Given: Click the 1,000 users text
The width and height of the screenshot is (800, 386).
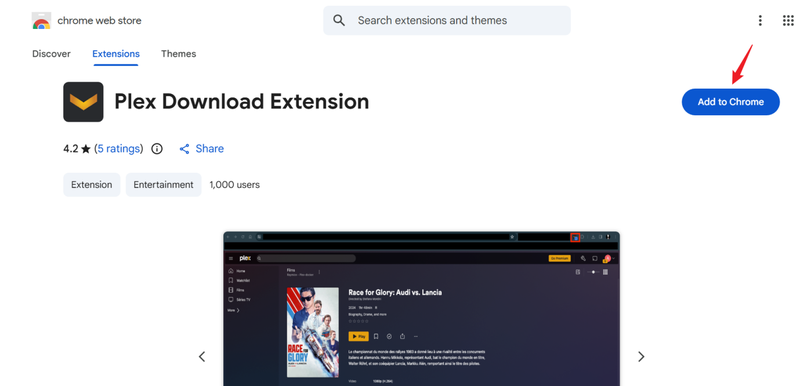Looking at the screenshot, I should 235,185.
